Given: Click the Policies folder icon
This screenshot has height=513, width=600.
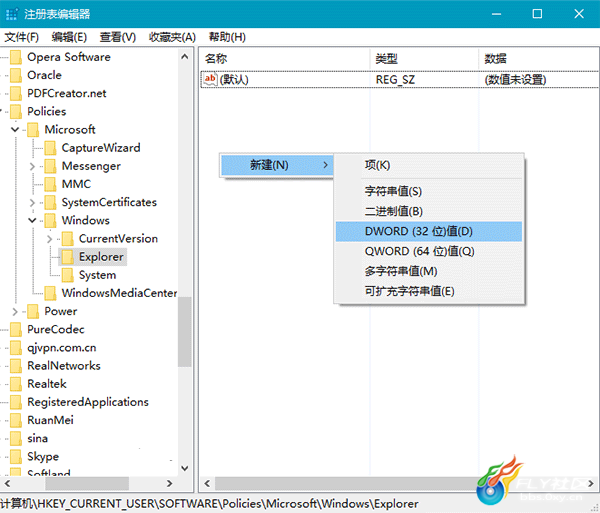Looking at the screenshot, I should (x=16, y=112).
